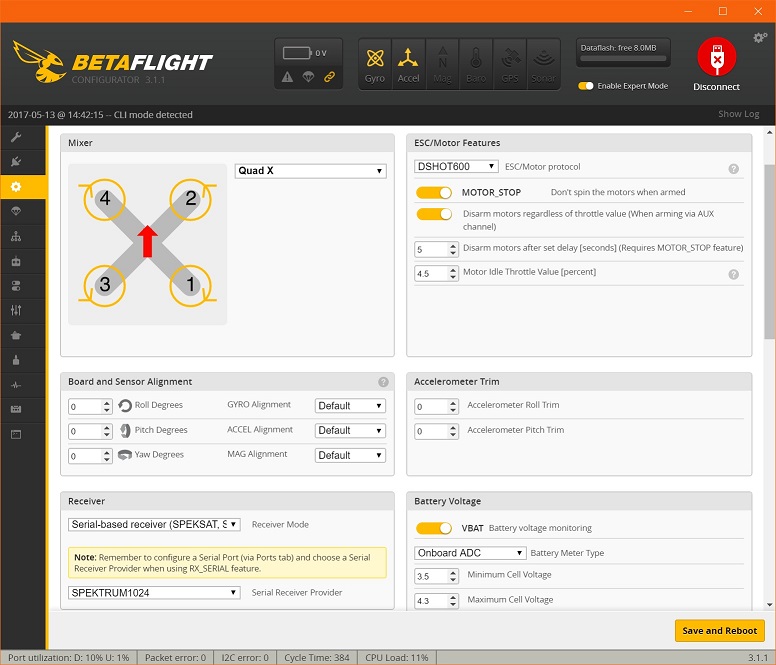Screen dimensions: 776x665
Task: Open help for ESC/Motor protocol
Action: (x=733, y=169)
